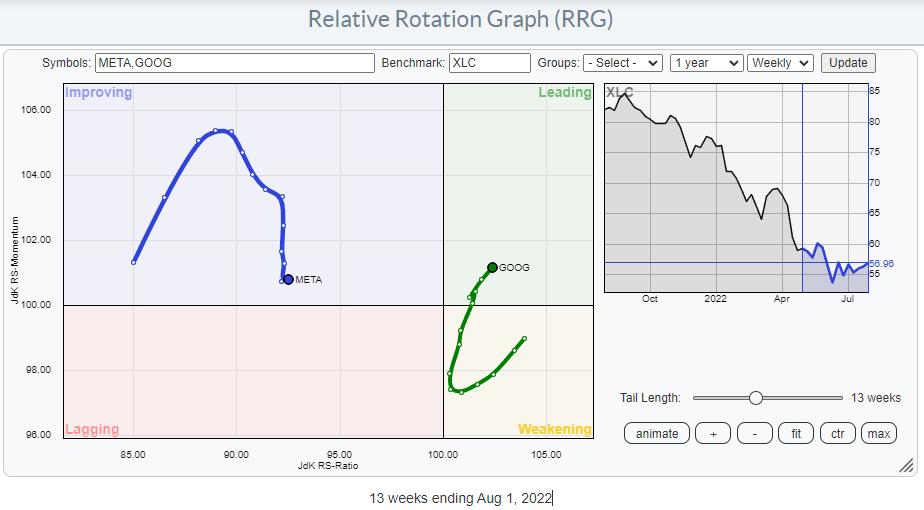The height and width of the screenshot is (510, 924).
Task: Click the Benchmark XLC input field
Action: (490, 63)
